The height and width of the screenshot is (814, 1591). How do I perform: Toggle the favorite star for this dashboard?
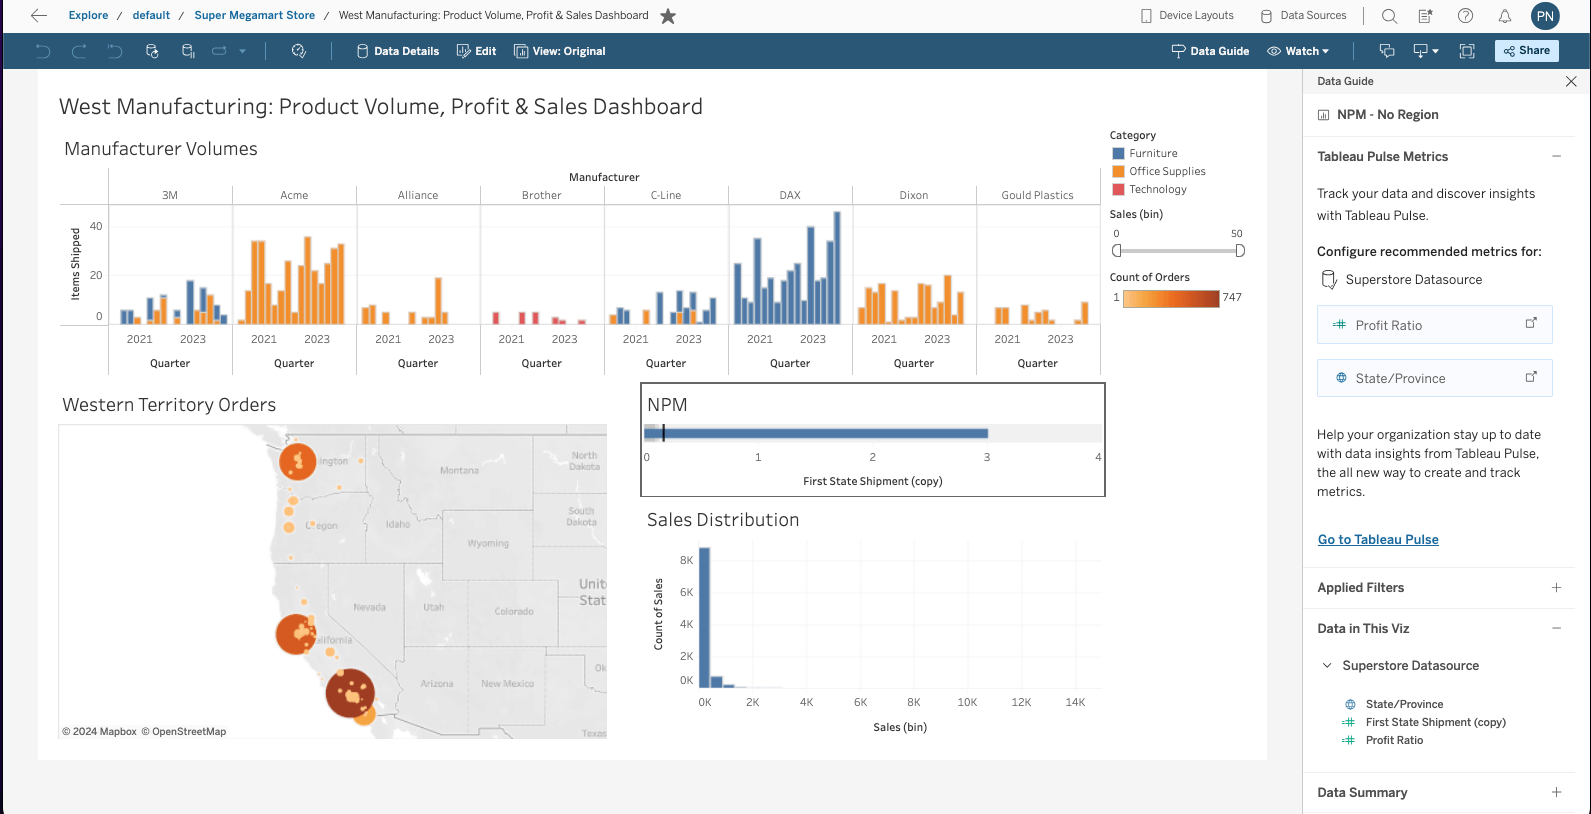pyautogui.click(x=668, y=15)
